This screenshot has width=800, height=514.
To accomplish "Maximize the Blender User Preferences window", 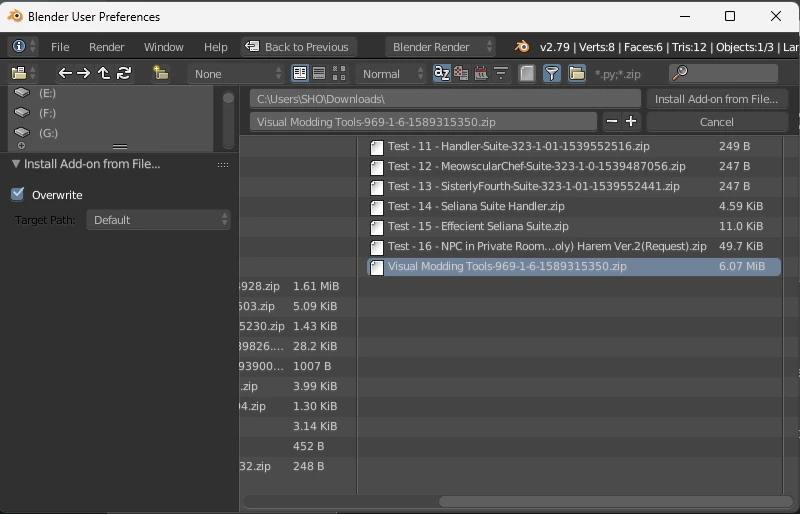I will pos(730,16).
